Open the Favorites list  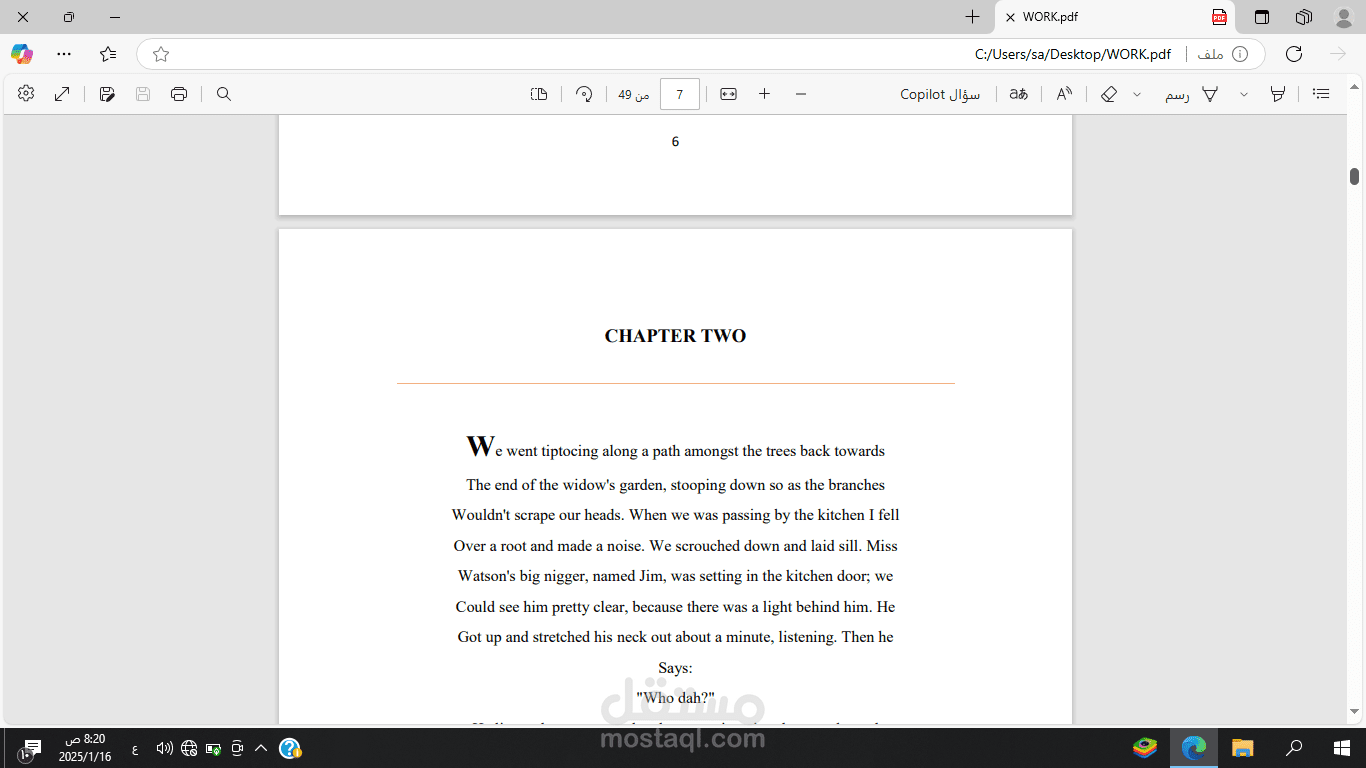click(x=108, y=54)
